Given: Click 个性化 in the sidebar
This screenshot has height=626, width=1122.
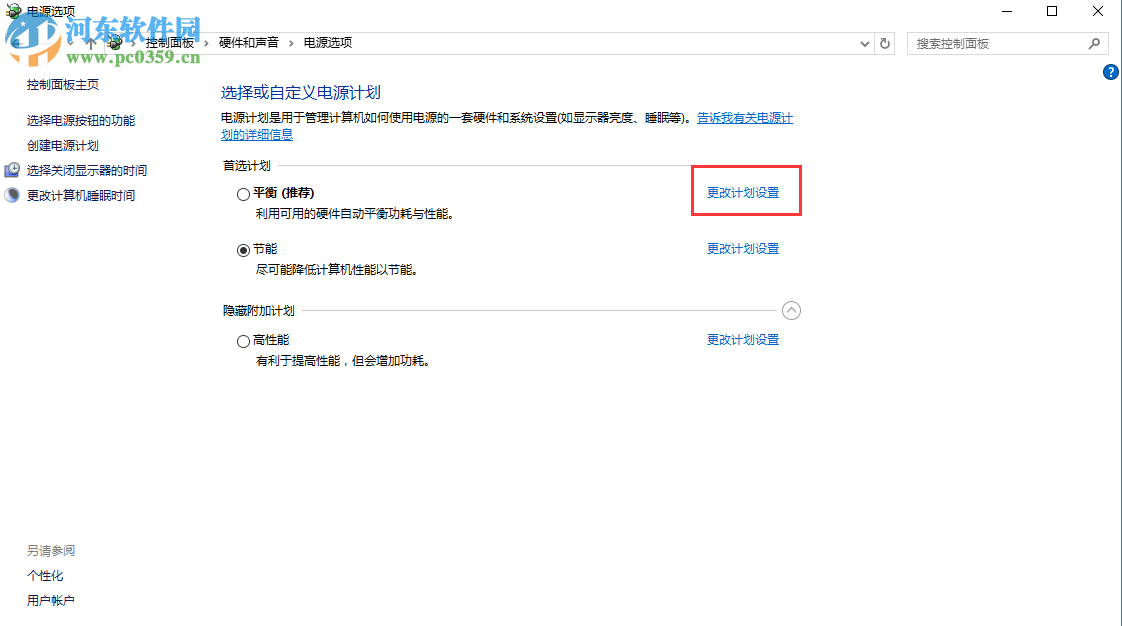Looking at the screenshot, I should point(45,575).
